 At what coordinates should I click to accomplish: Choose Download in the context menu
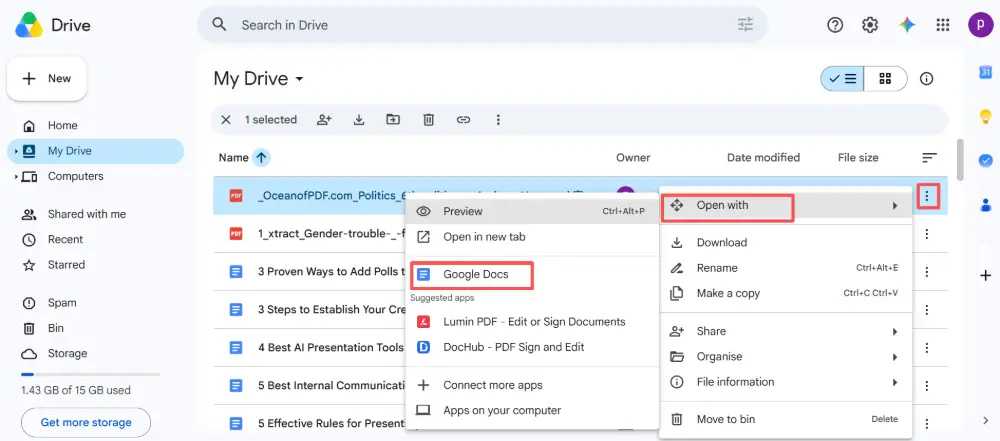point(785,243)
